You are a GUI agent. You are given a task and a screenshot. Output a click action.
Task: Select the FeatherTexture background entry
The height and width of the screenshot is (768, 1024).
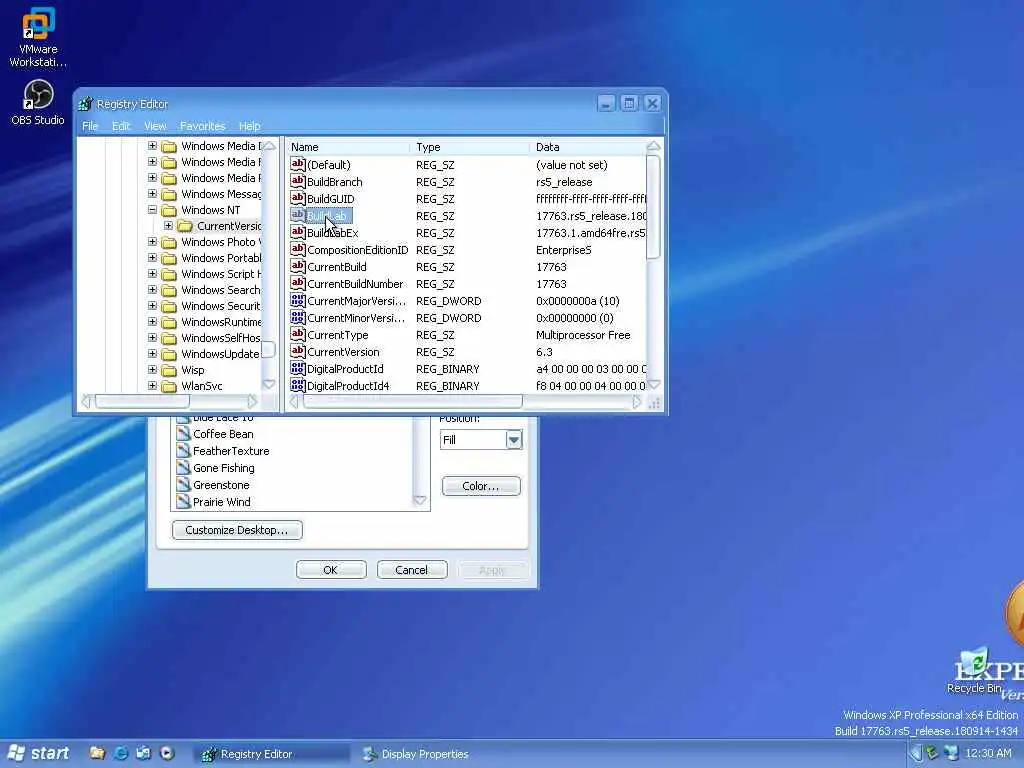231,451
